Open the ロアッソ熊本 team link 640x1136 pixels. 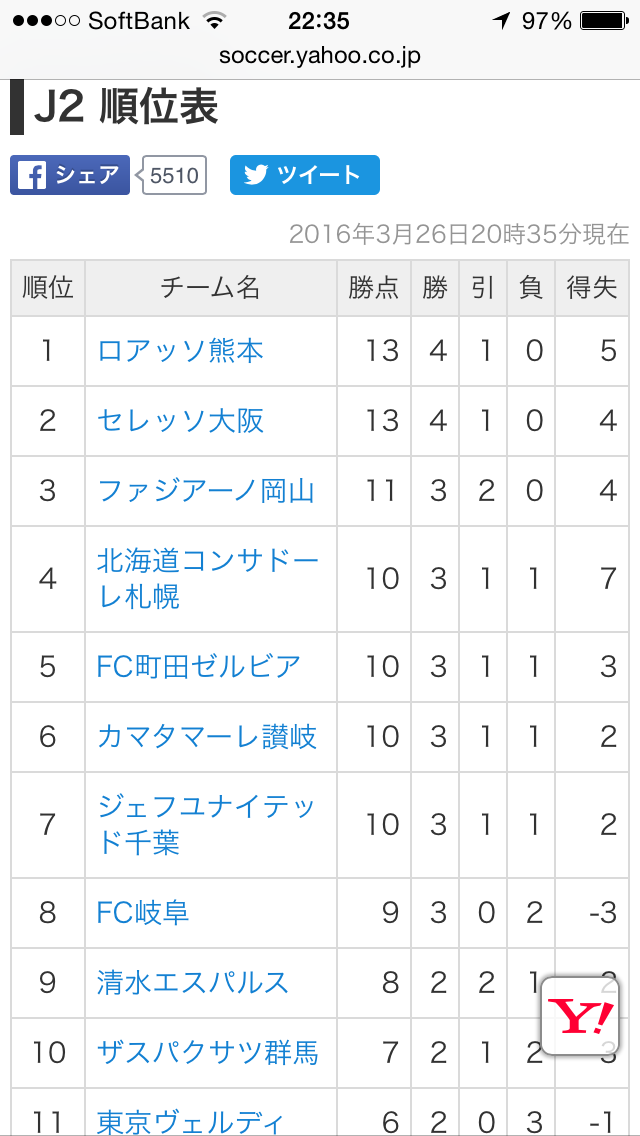180,351
